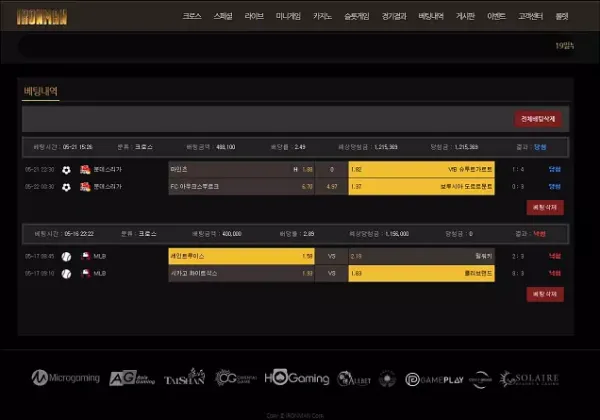This screenshot has width=600, height=420.
Task: Click the AG Asia Gaming logo
Action: (132, 378)
